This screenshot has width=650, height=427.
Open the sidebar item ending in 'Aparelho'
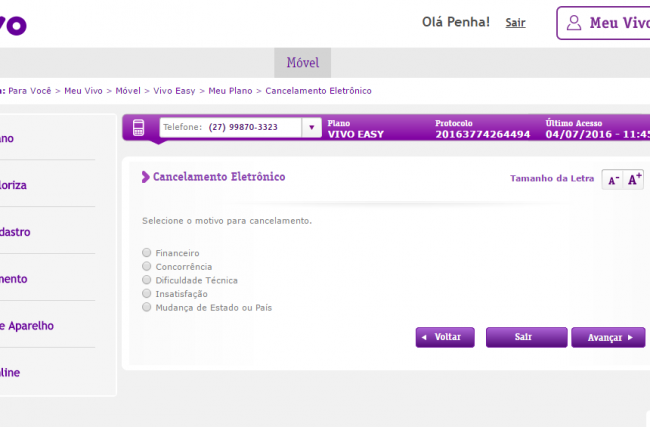point(27,326)
